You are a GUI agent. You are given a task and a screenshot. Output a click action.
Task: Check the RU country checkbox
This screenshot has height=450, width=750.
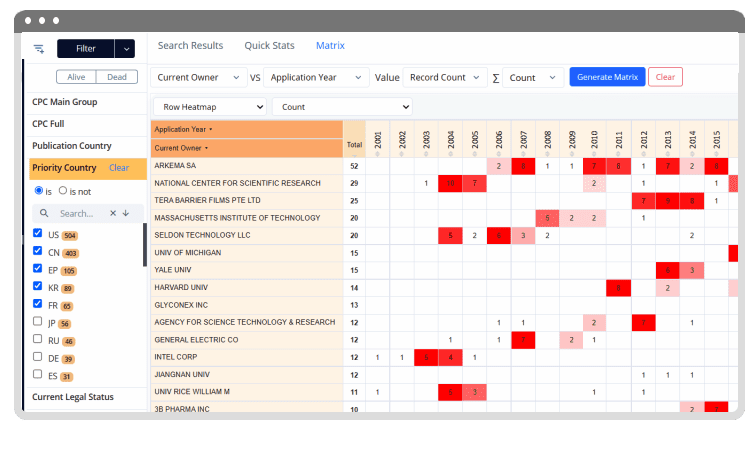[x=38, y=339]
